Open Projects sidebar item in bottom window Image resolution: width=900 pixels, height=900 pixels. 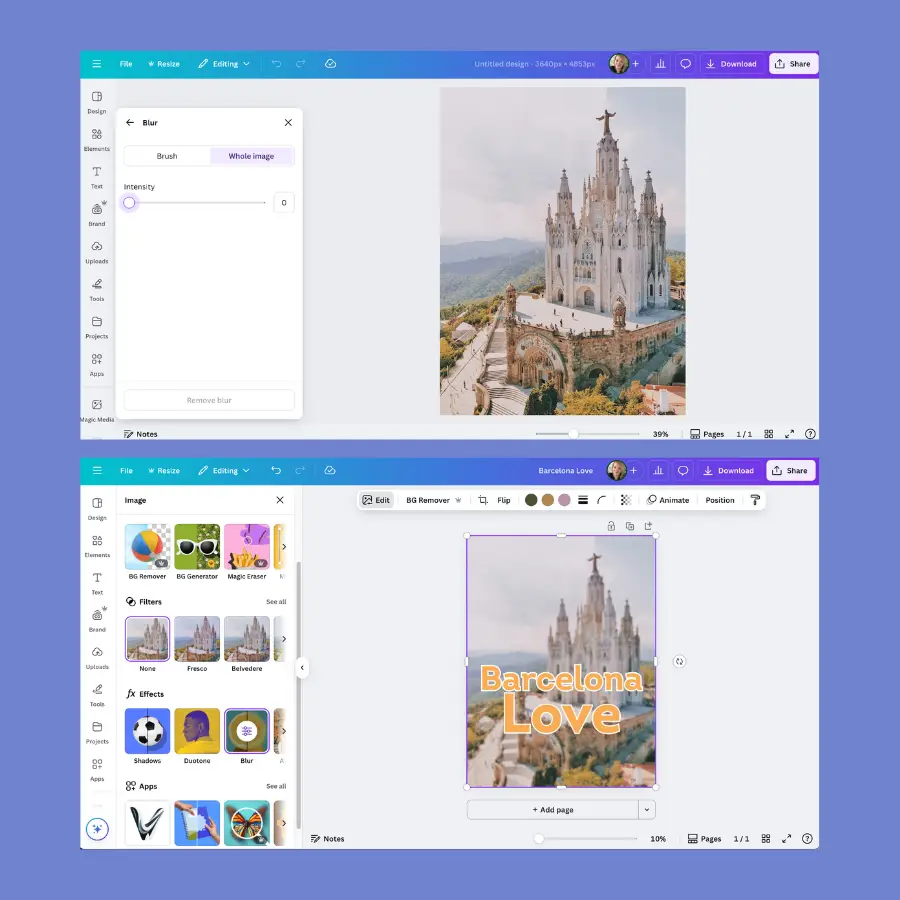tap(97, 732)
